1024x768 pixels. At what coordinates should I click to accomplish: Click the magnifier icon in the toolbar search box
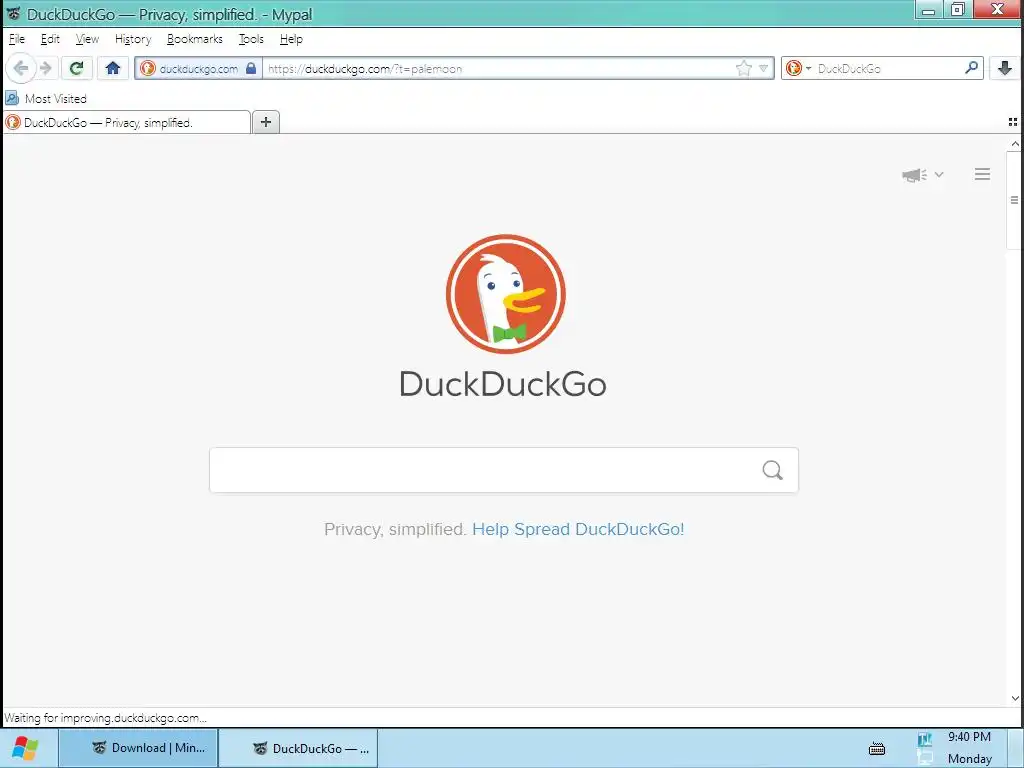pyautogui.click(x=972, y=68)
